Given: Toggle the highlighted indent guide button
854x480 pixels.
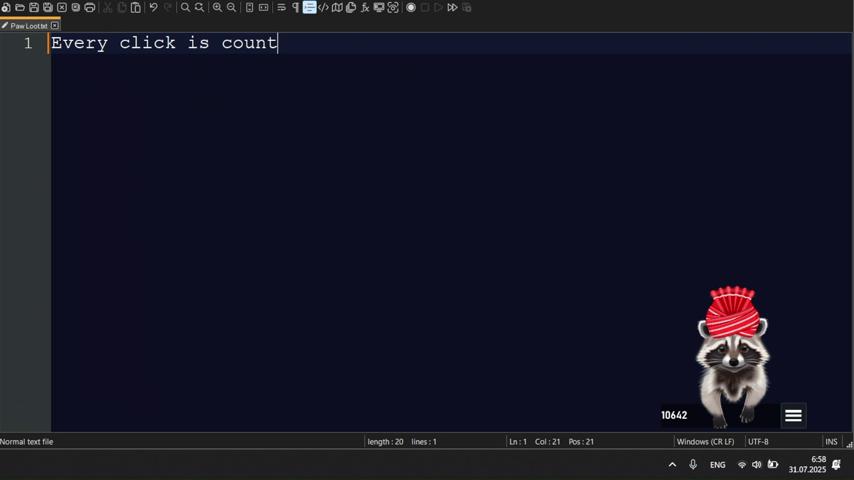Looking at the screenshot, I should click(309, 7).
